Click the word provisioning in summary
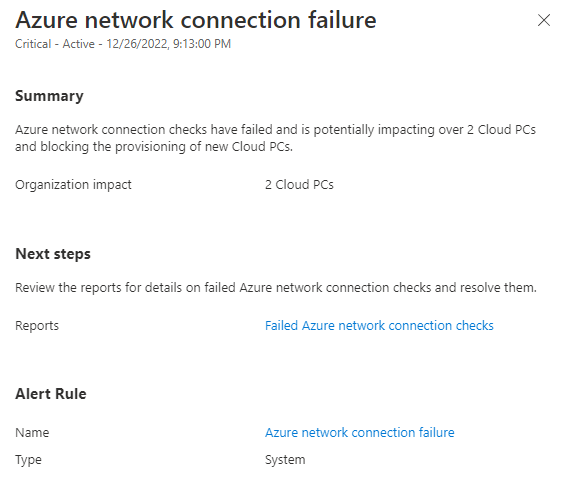Image resolution: width=571 pixels, height=494 pixels. click(150, 147)
